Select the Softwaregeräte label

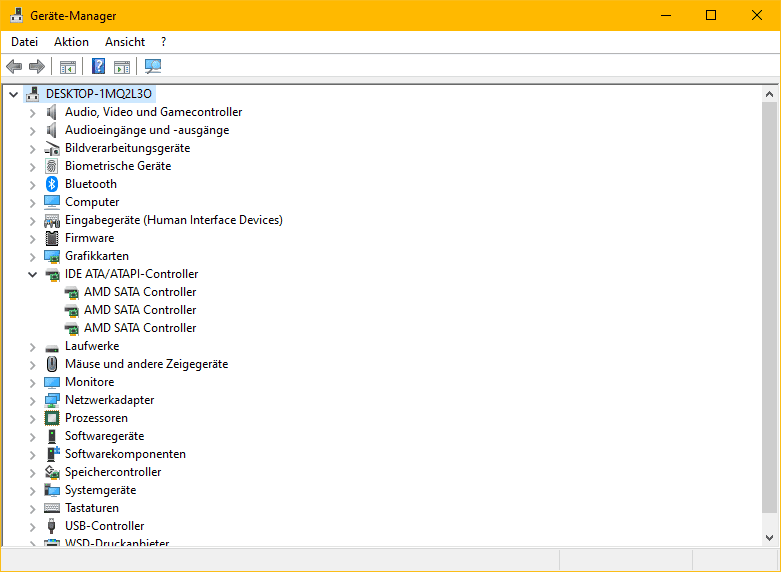[105, 436]
